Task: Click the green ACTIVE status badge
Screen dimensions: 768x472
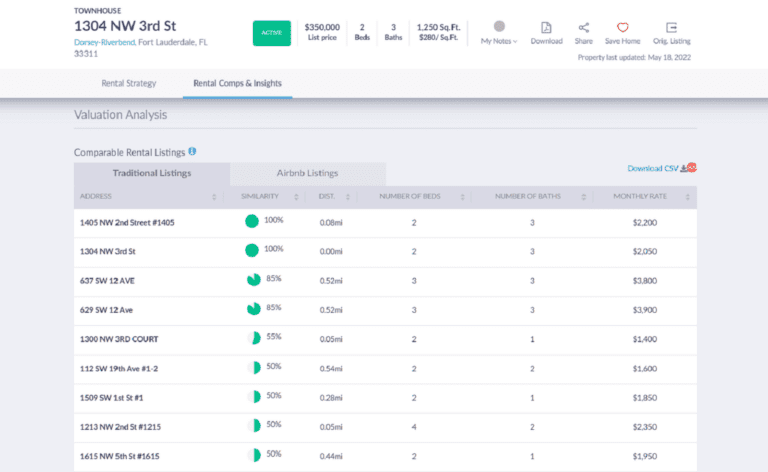Action: pos(272,32)
